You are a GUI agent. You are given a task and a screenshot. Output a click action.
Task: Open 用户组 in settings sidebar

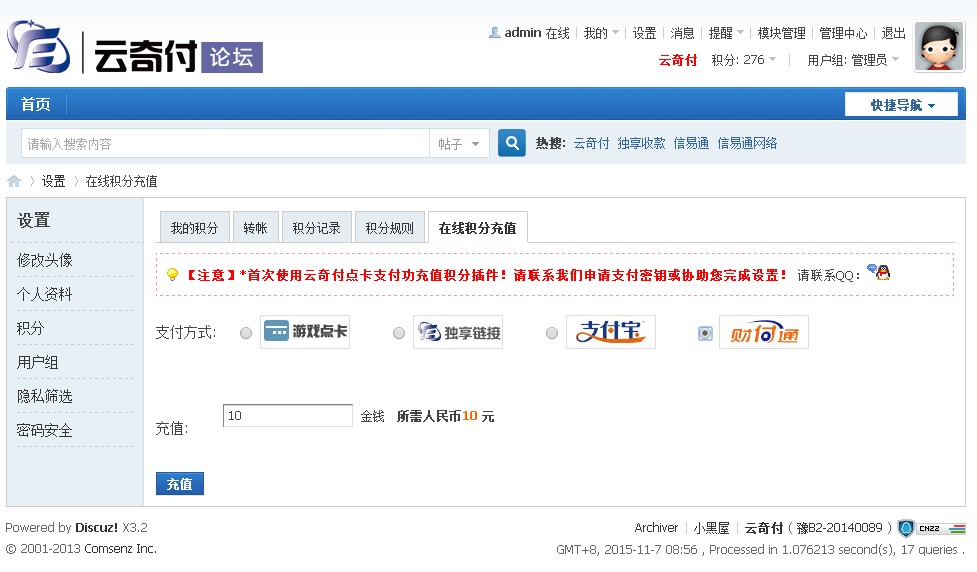click(37, 362)
